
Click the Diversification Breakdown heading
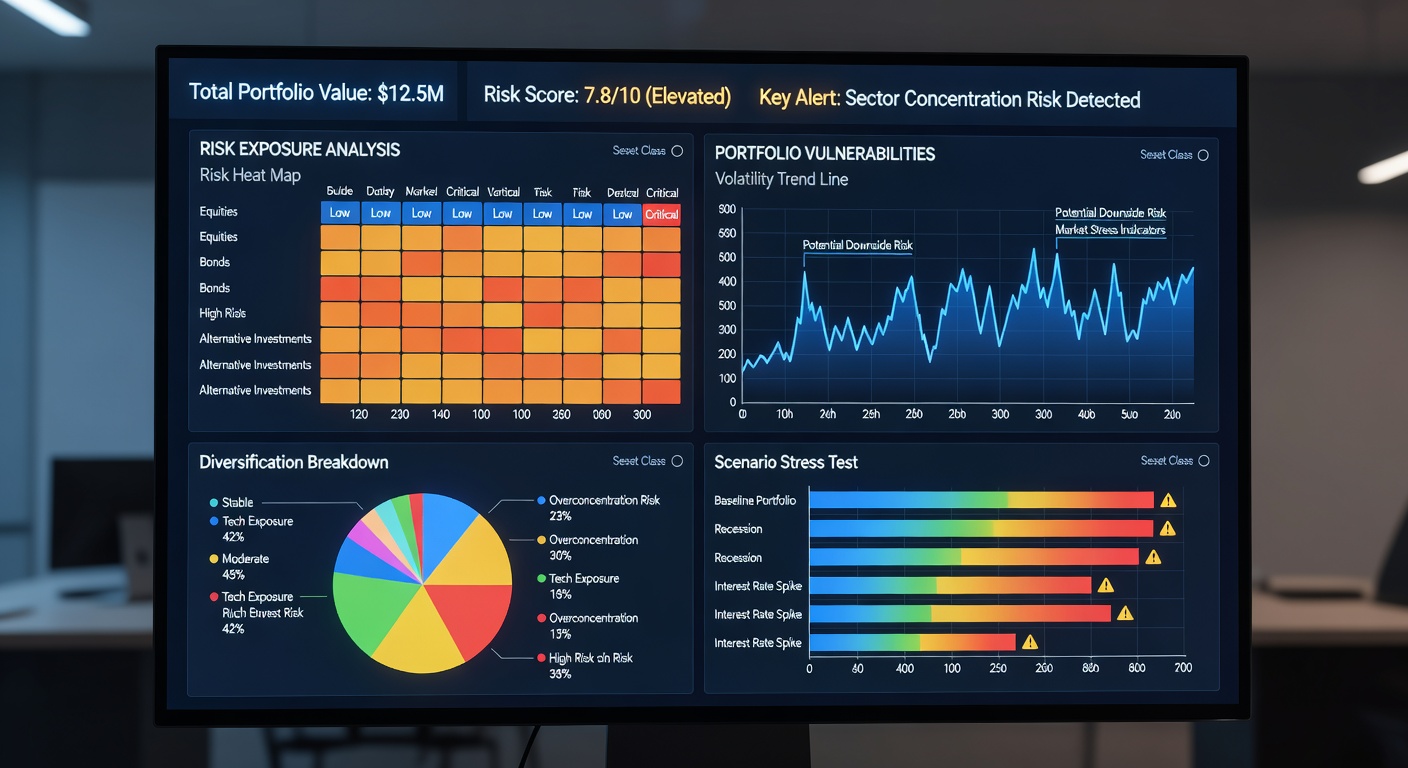[294, 462]
